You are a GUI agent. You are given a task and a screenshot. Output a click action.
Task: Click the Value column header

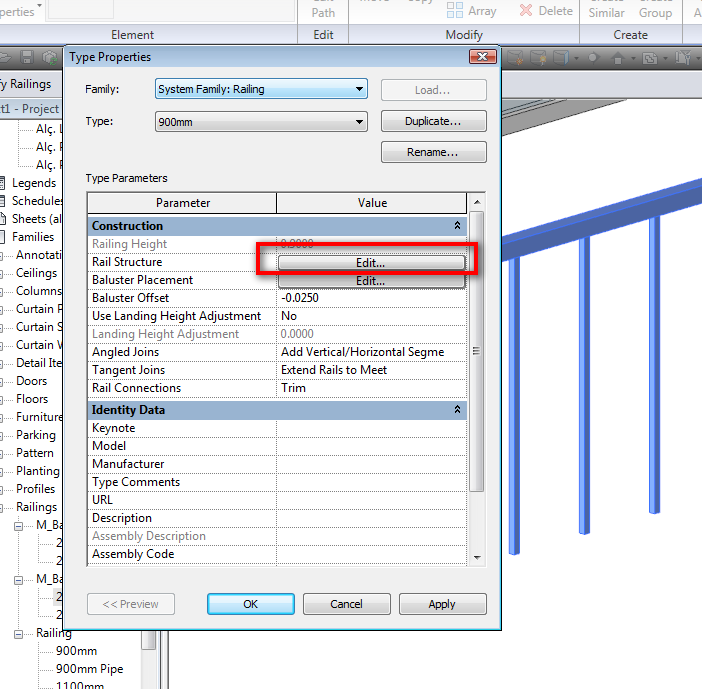pyautogui.click(x=372, y=203)
